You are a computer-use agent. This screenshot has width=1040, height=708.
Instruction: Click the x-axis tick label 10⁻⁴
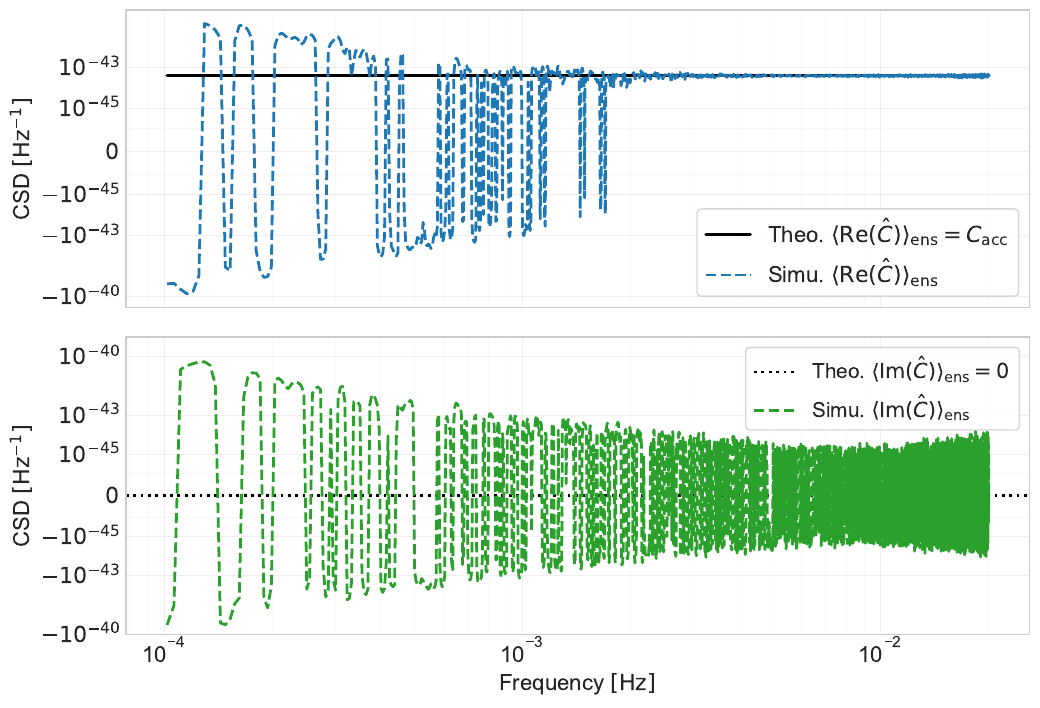coord(166,653)
